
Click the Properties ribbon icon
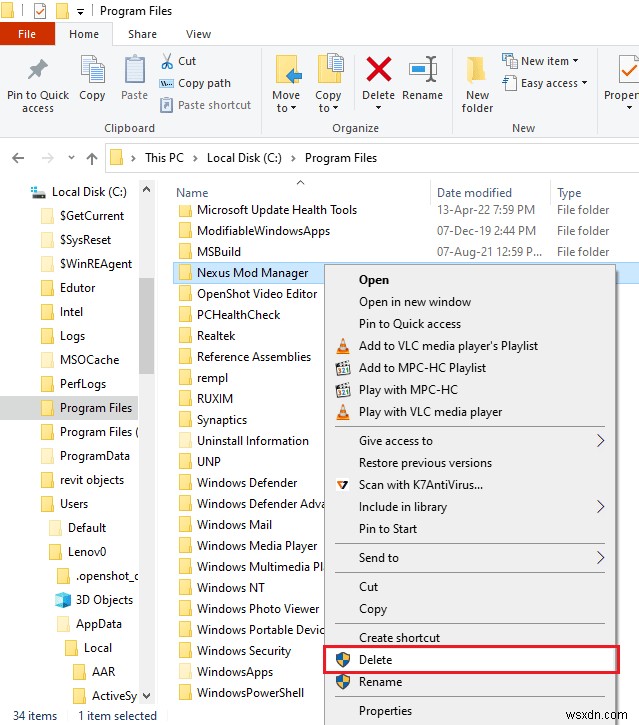point(628,69)
